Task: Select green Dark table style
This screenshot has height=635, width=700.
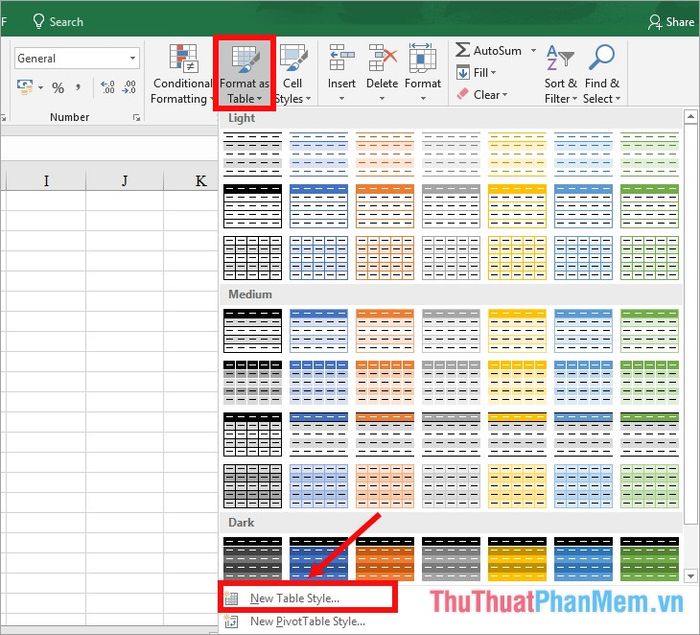Action: [x=650, y=559]
